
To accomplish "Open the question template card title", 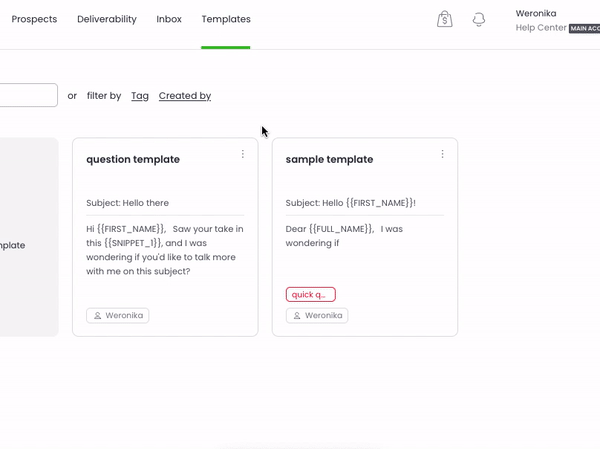I will coord(133,159).
